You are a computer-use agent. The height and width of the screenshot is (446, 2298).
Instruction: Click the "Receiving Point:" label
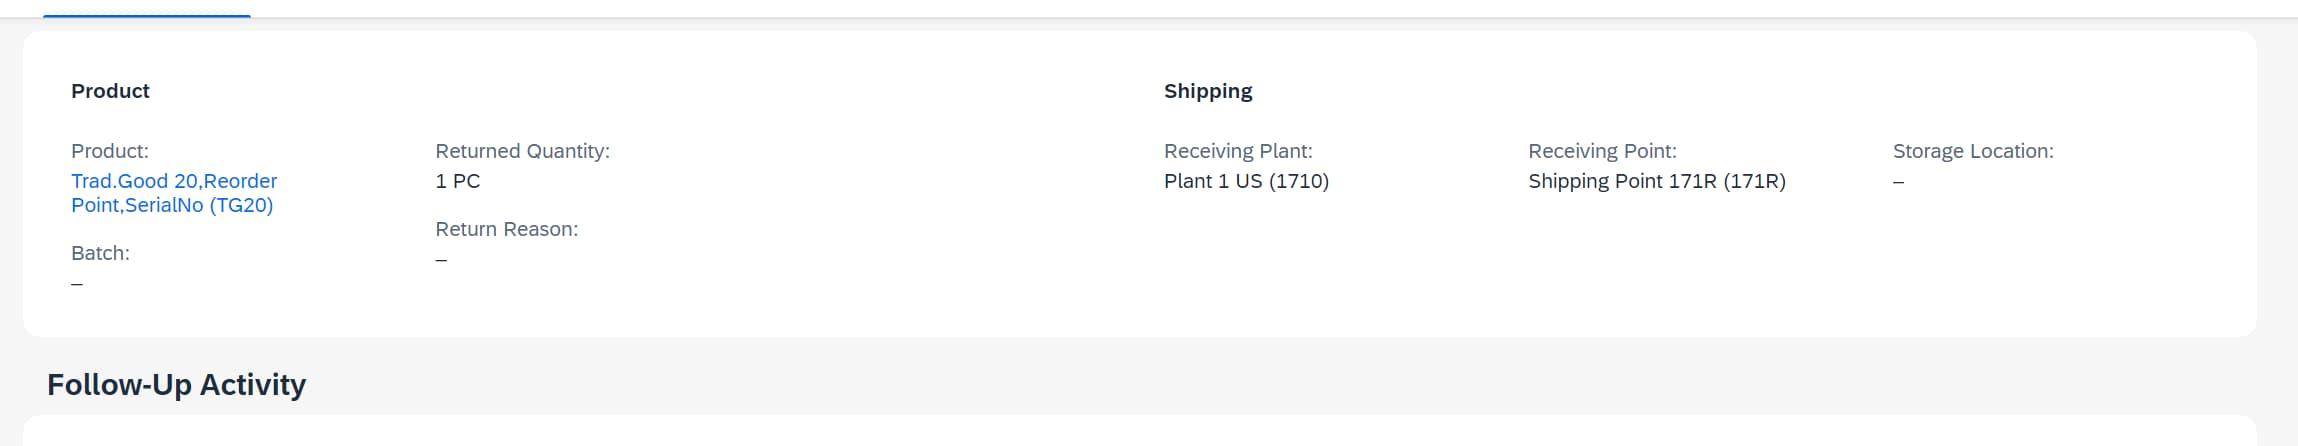coord(1601,151)
